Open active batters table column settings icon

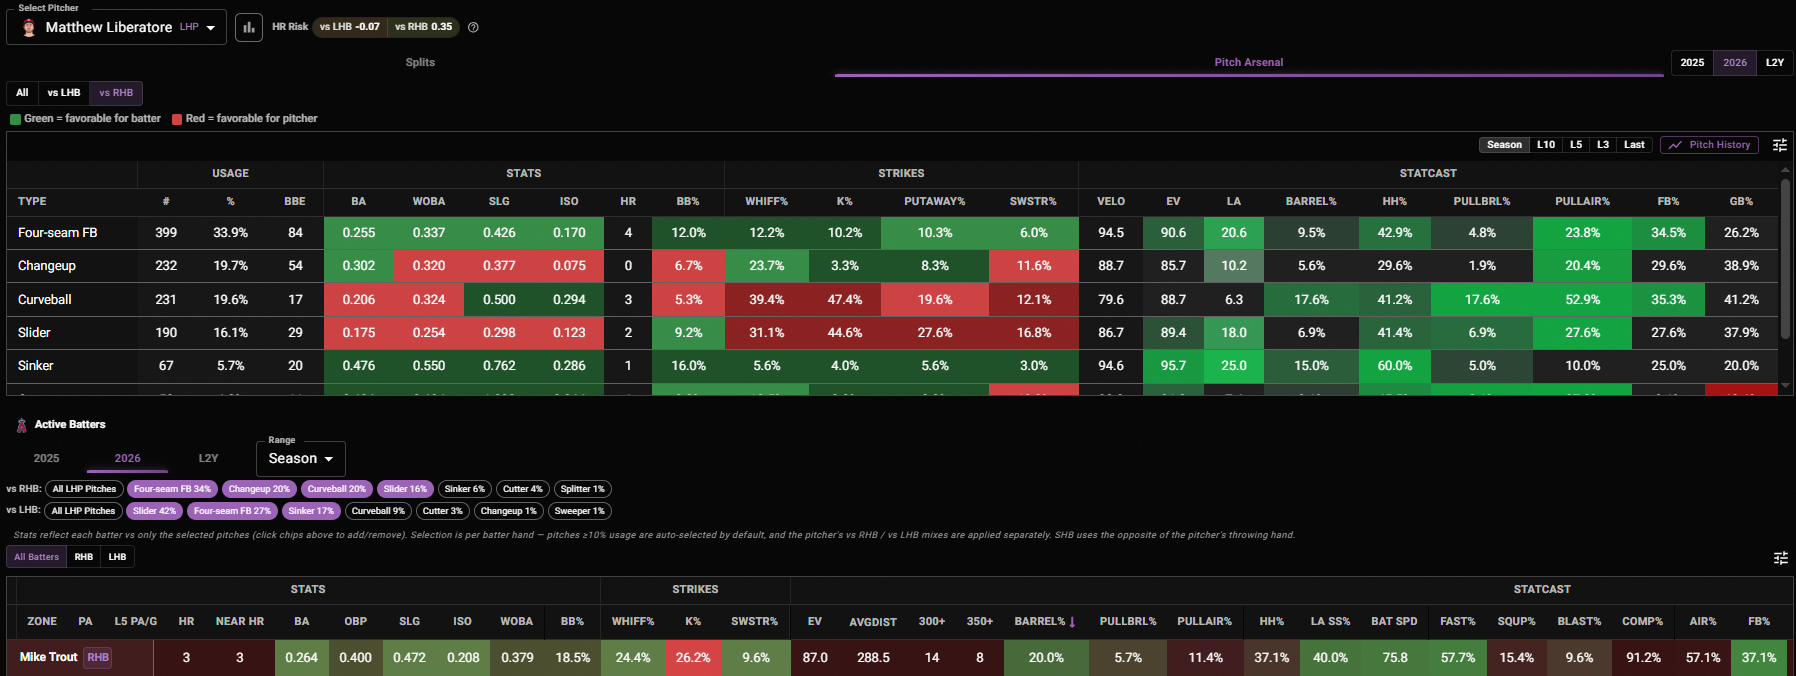click(1780, 558)
